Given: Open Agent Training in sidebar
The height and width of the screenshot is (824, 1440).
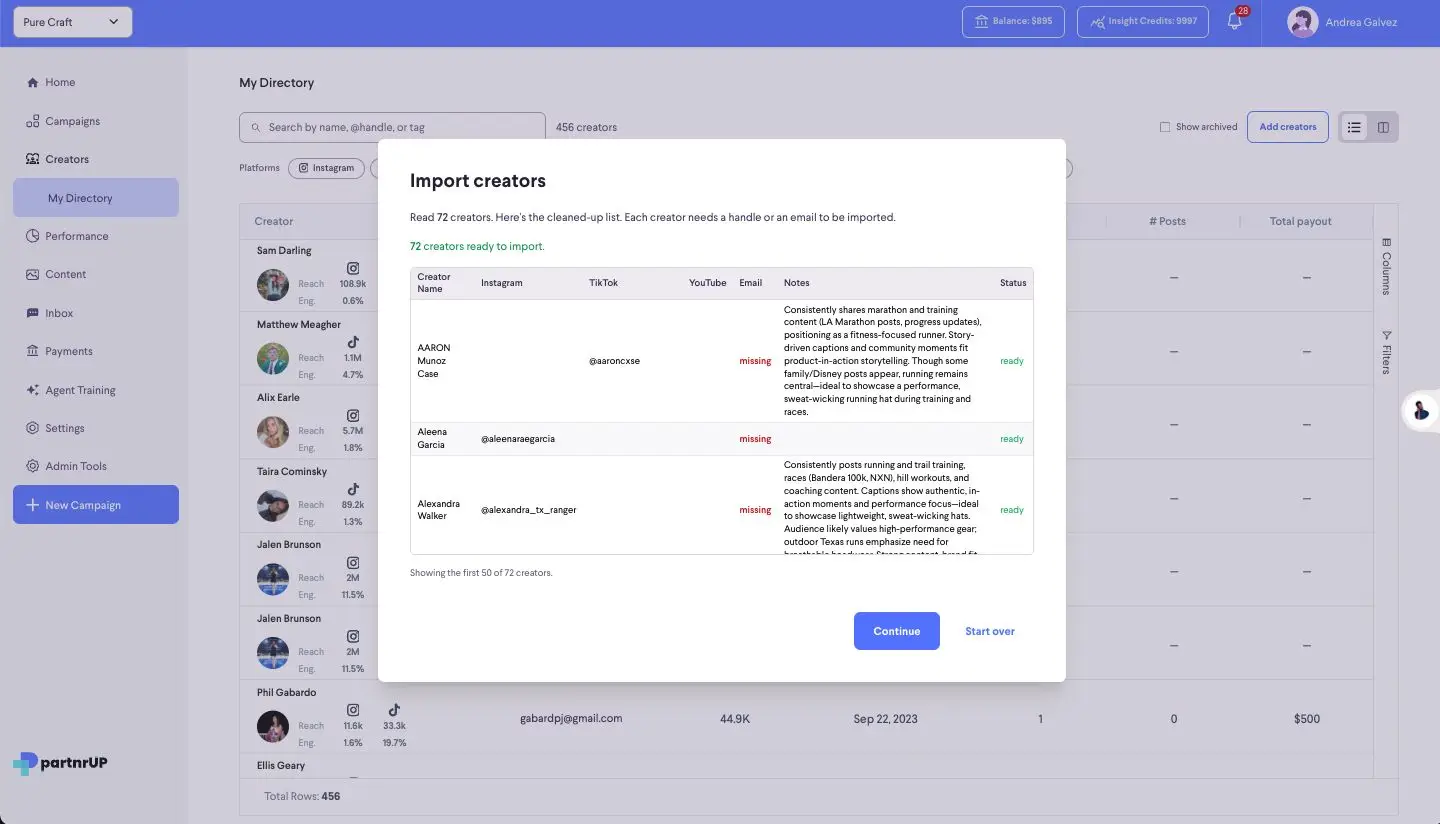Looking at the screenshot, I should (x=80, y=390).
